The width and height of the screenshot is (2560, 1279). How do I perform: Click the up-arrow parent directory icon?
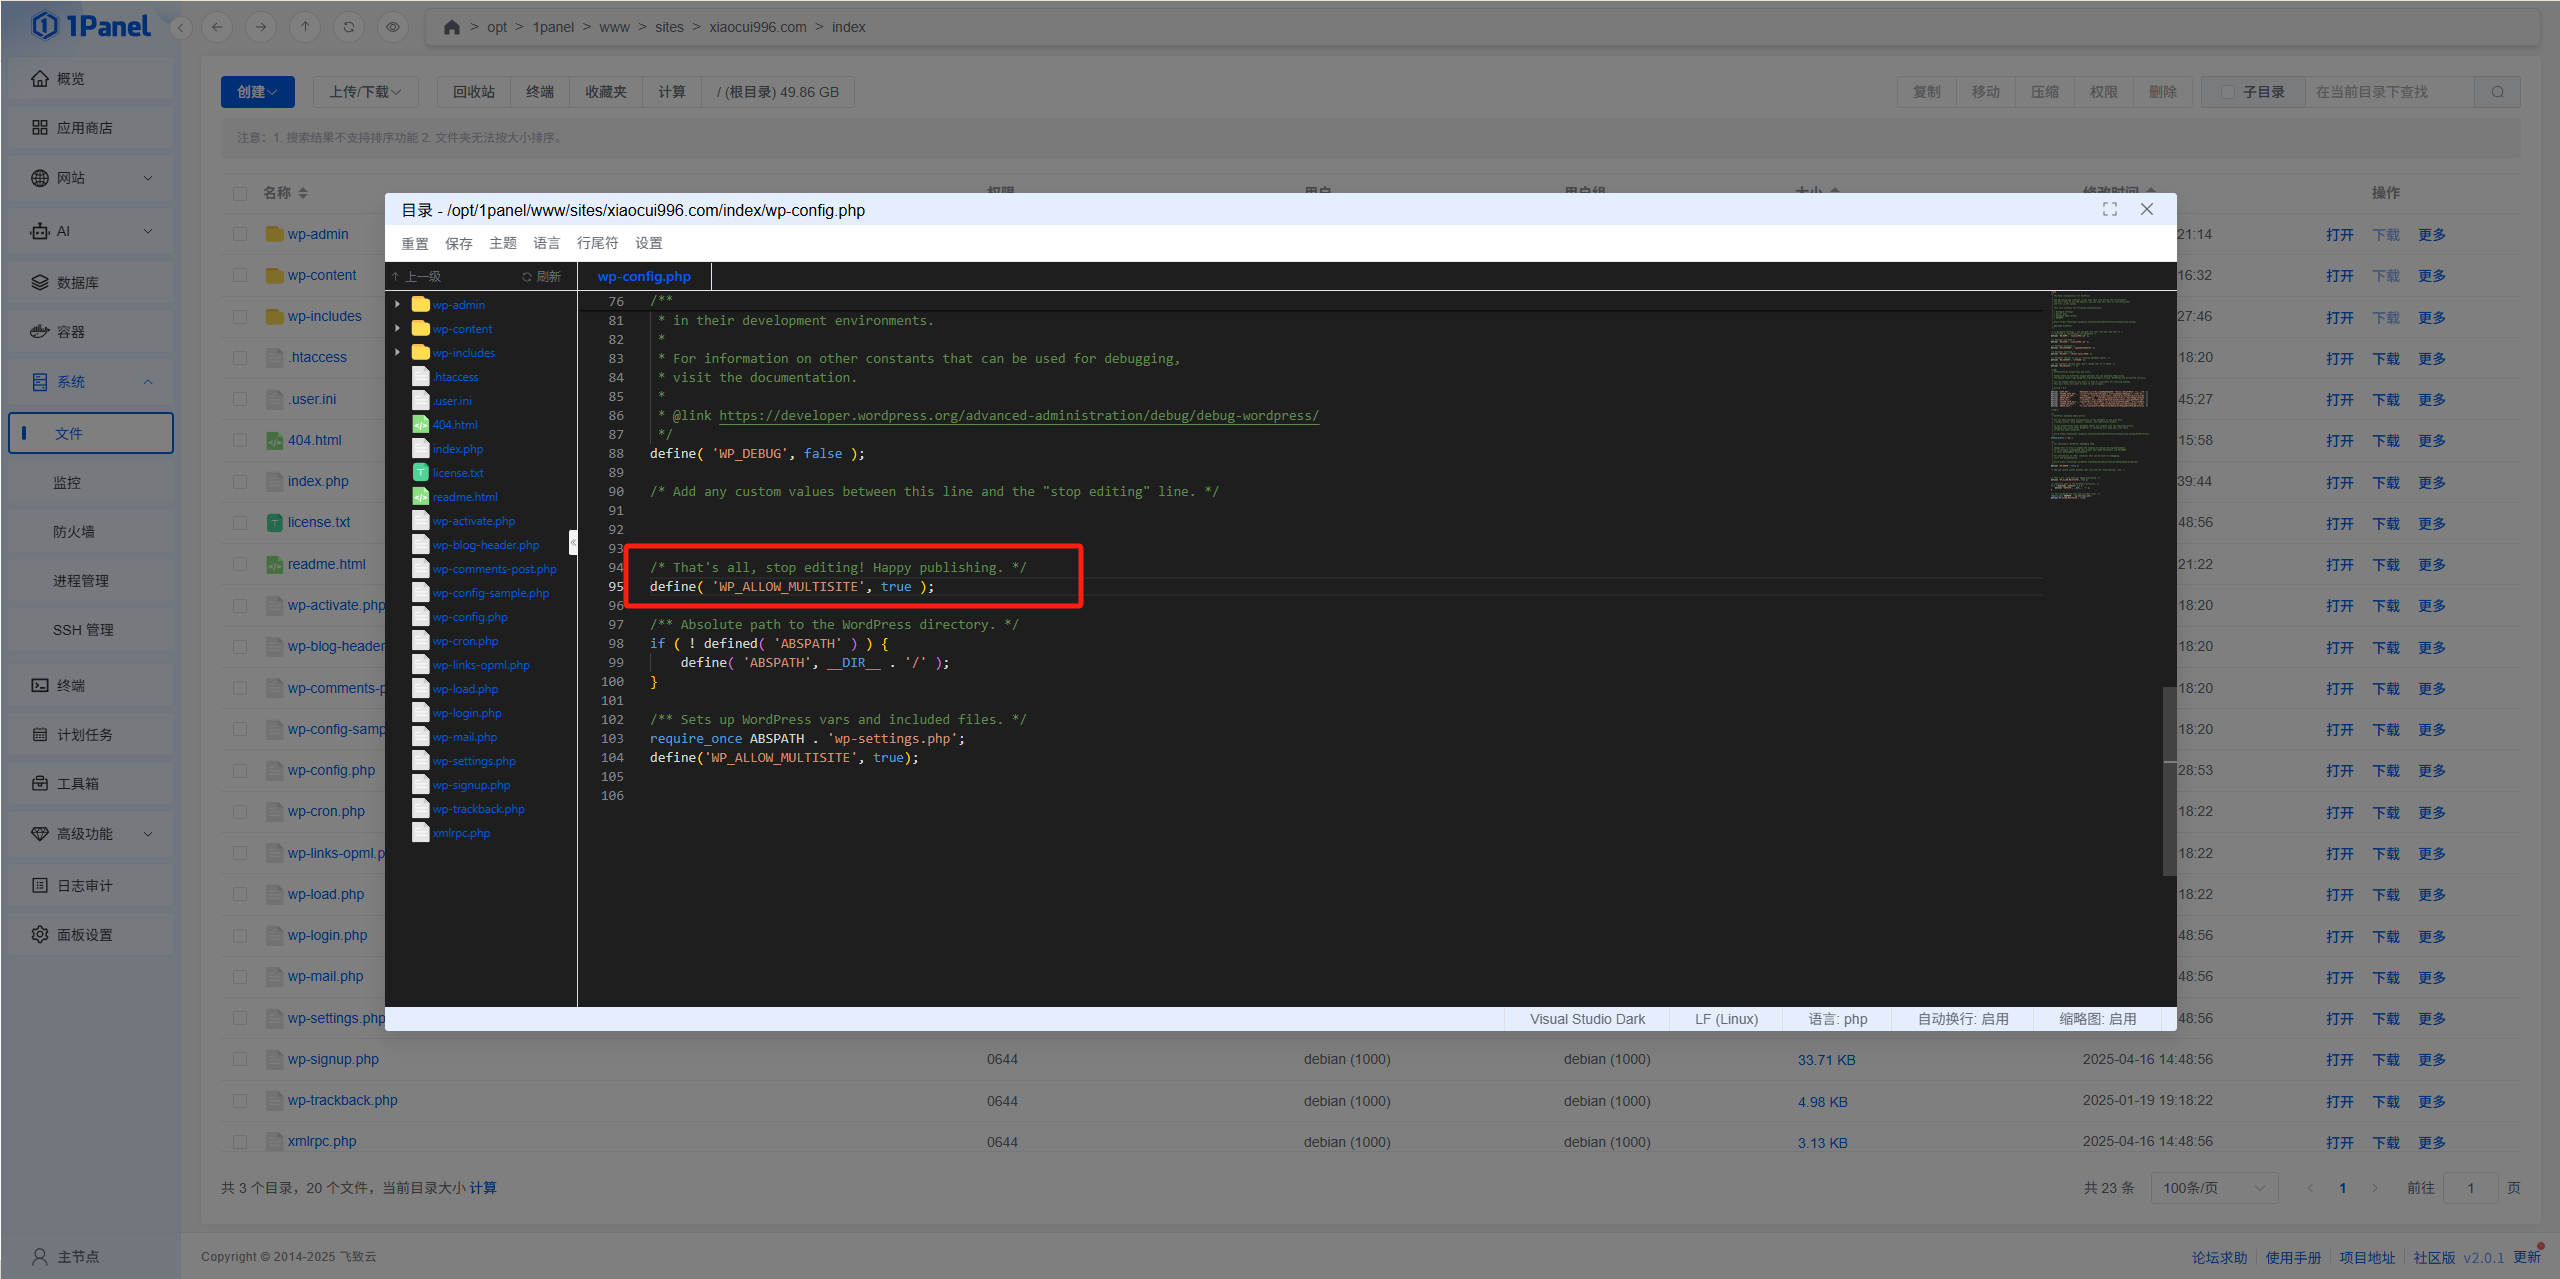305,27
